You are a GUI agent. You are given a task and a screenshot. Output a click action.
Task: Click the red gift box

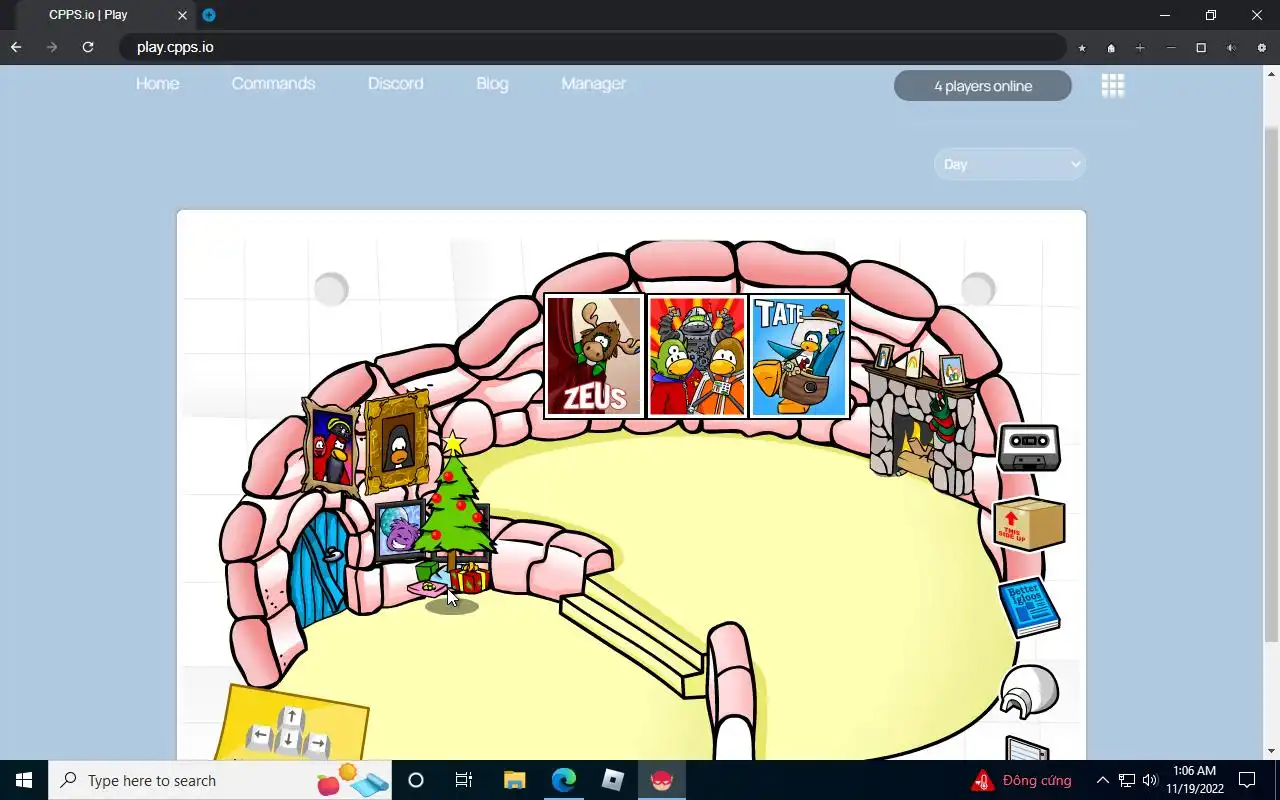click(469, 577)
